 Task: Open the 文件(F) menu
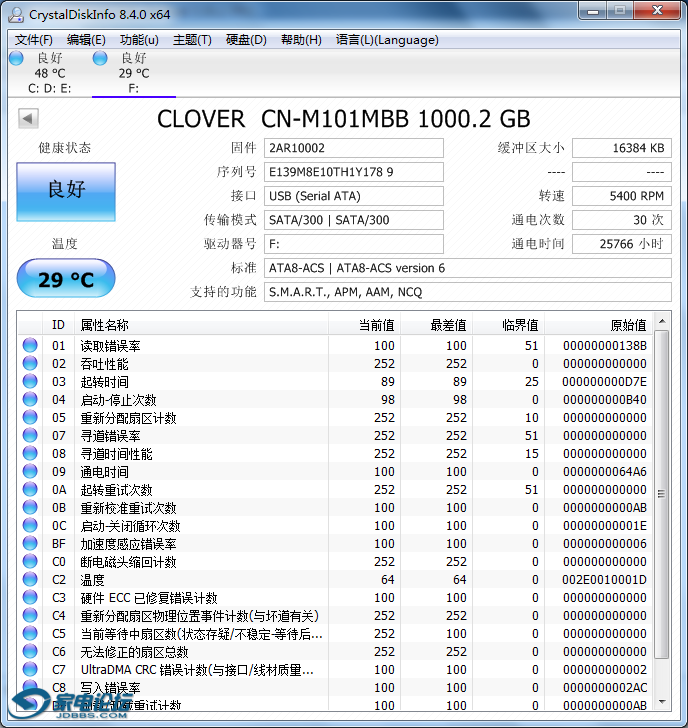point(33,40)
